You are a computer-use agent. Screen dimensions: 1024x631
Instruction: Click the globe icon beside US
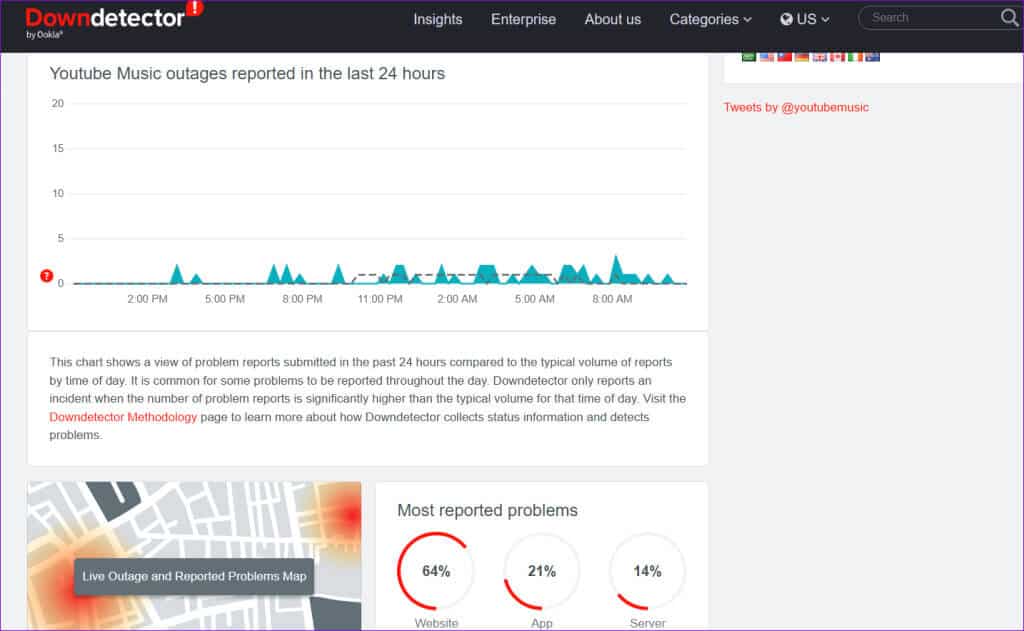coord(786,20)
